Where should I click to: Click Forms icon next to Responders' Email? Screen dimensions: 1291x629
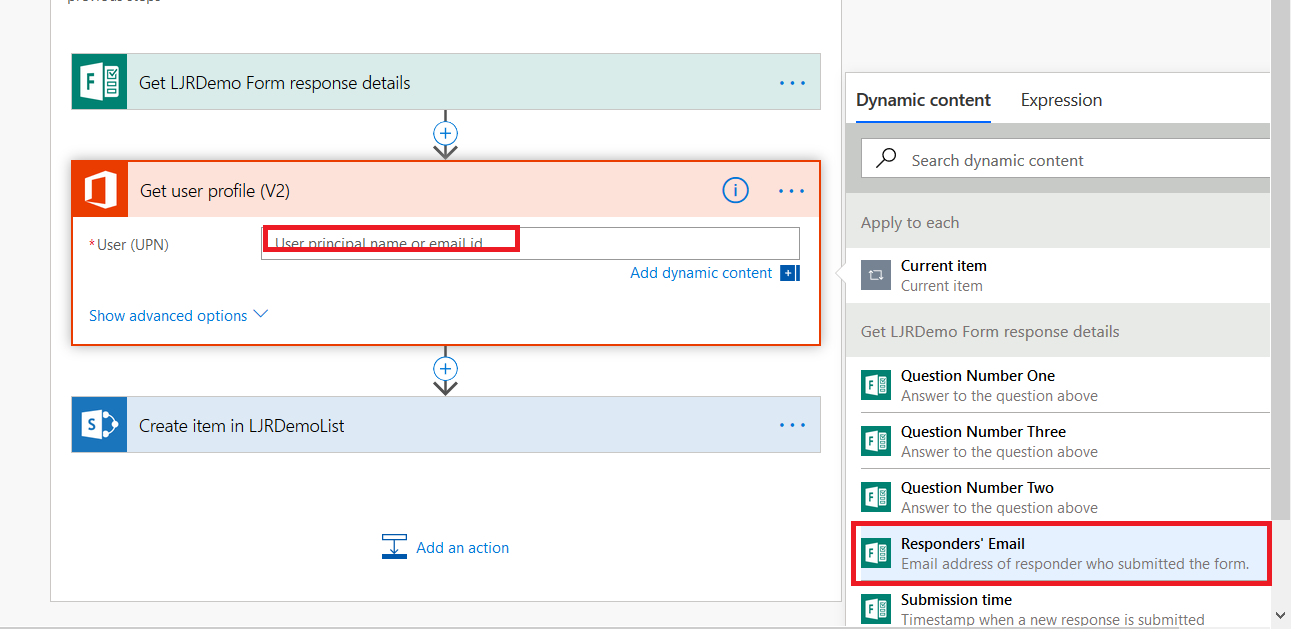coord(876,553)
